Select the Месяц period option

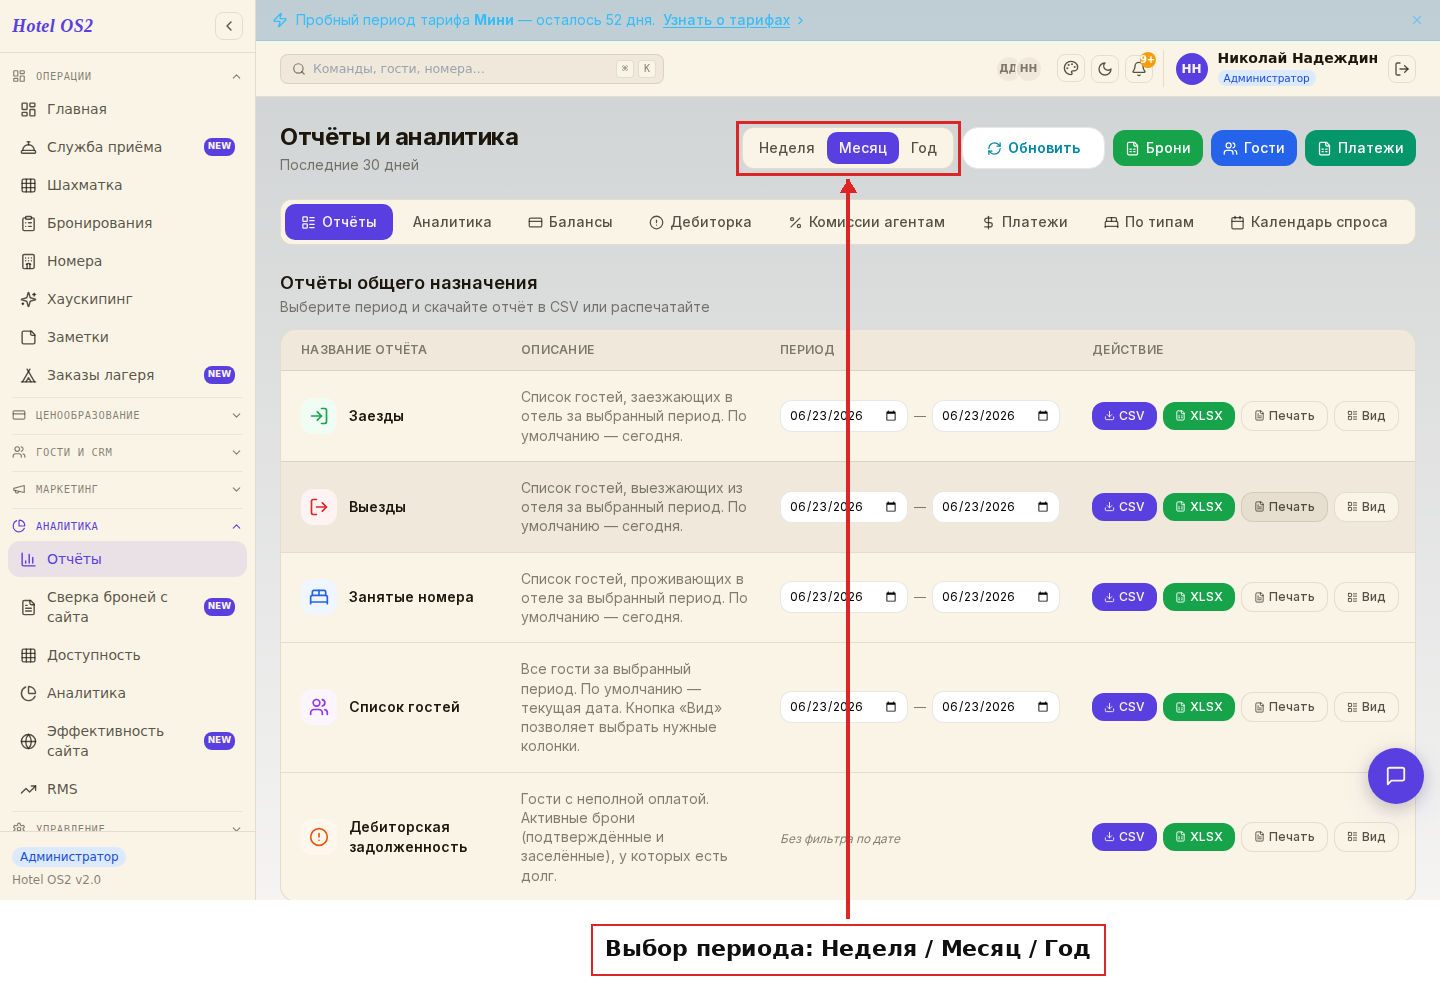(863, 148)
